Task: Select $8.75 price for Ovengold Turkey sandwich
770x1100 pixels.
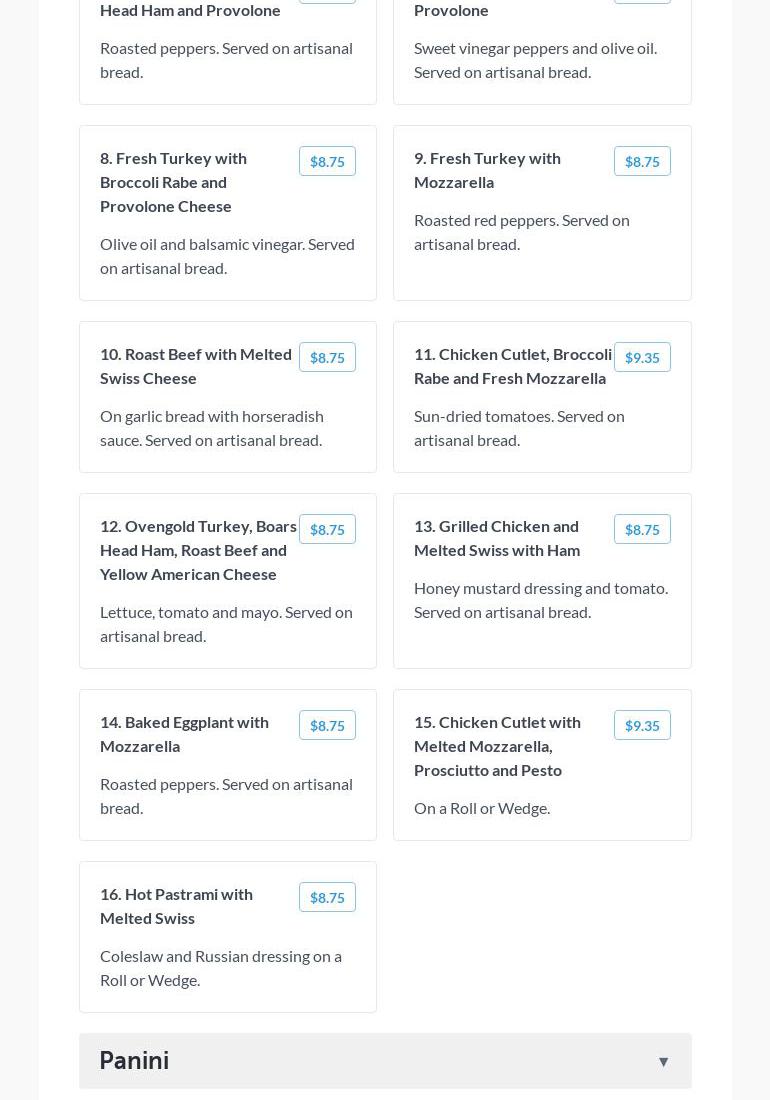Action: (x=327, y=529)
